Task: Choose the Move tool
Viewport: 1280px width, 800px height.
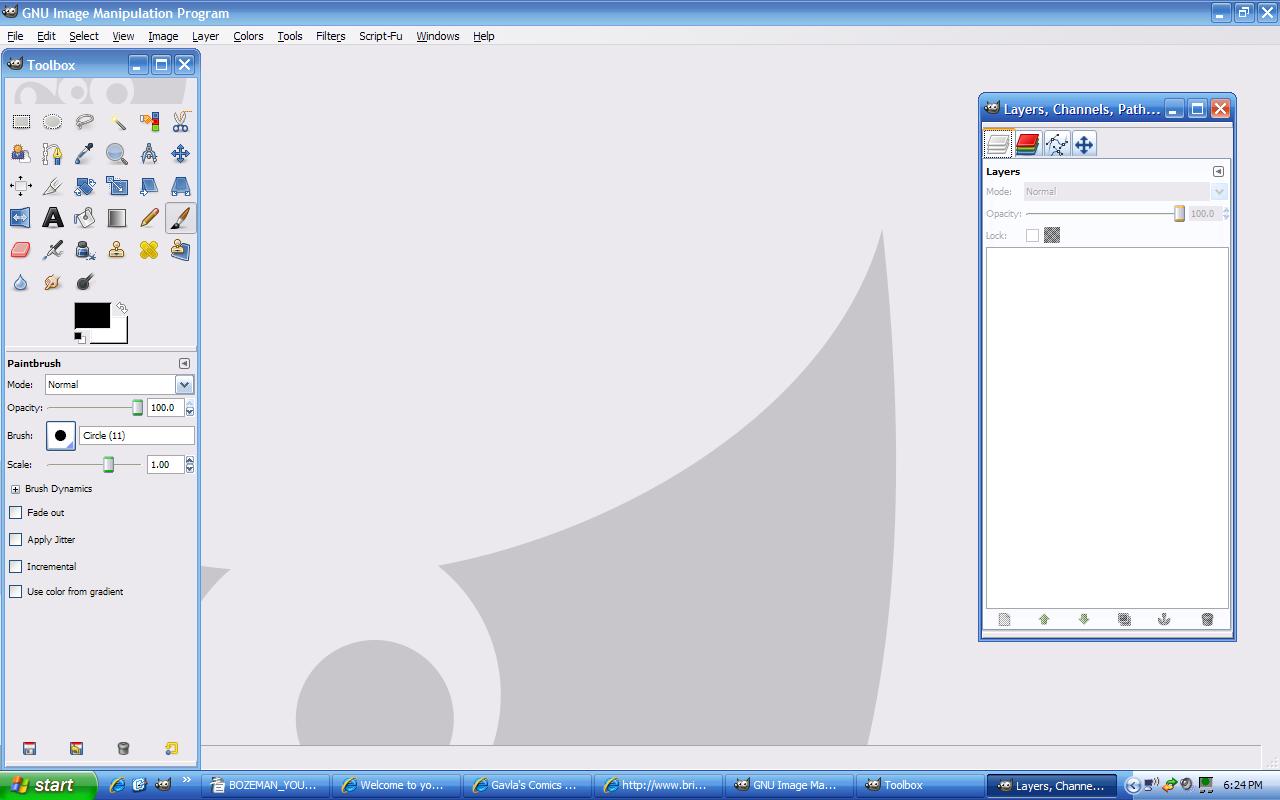Action: [x=181, y=154]
